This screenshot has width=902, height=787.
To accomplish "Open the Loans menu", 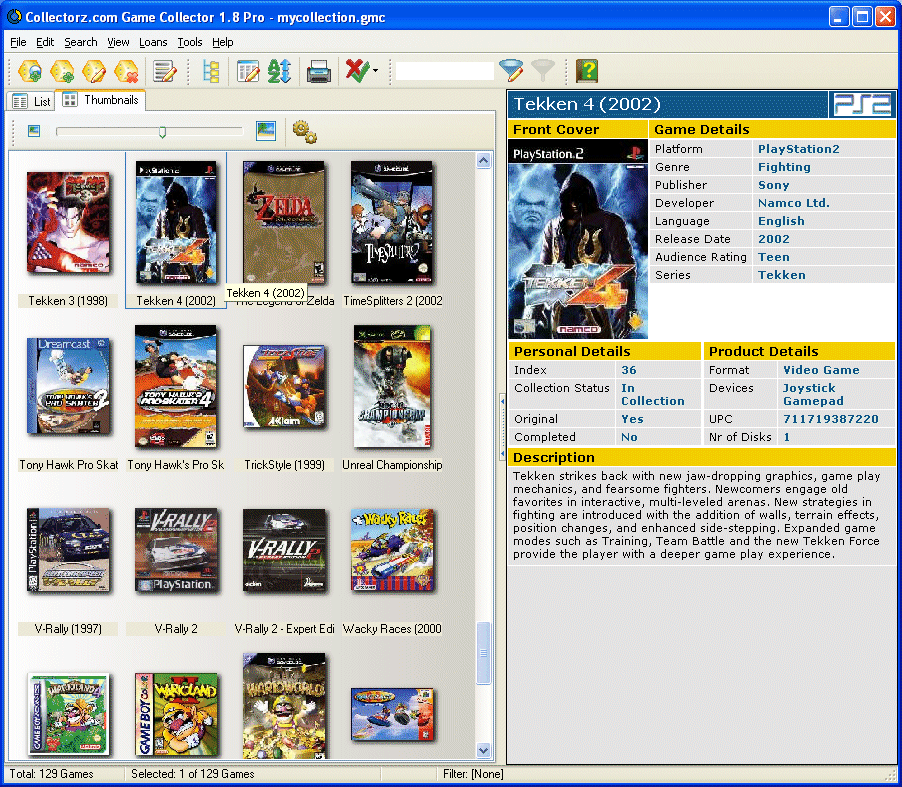I will 153,42.
